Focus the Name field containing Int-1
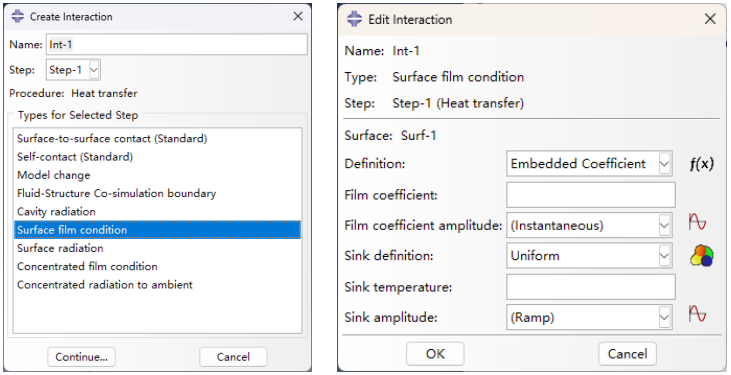The width and height of the screenshot is (731, 375). click(177, 44)
